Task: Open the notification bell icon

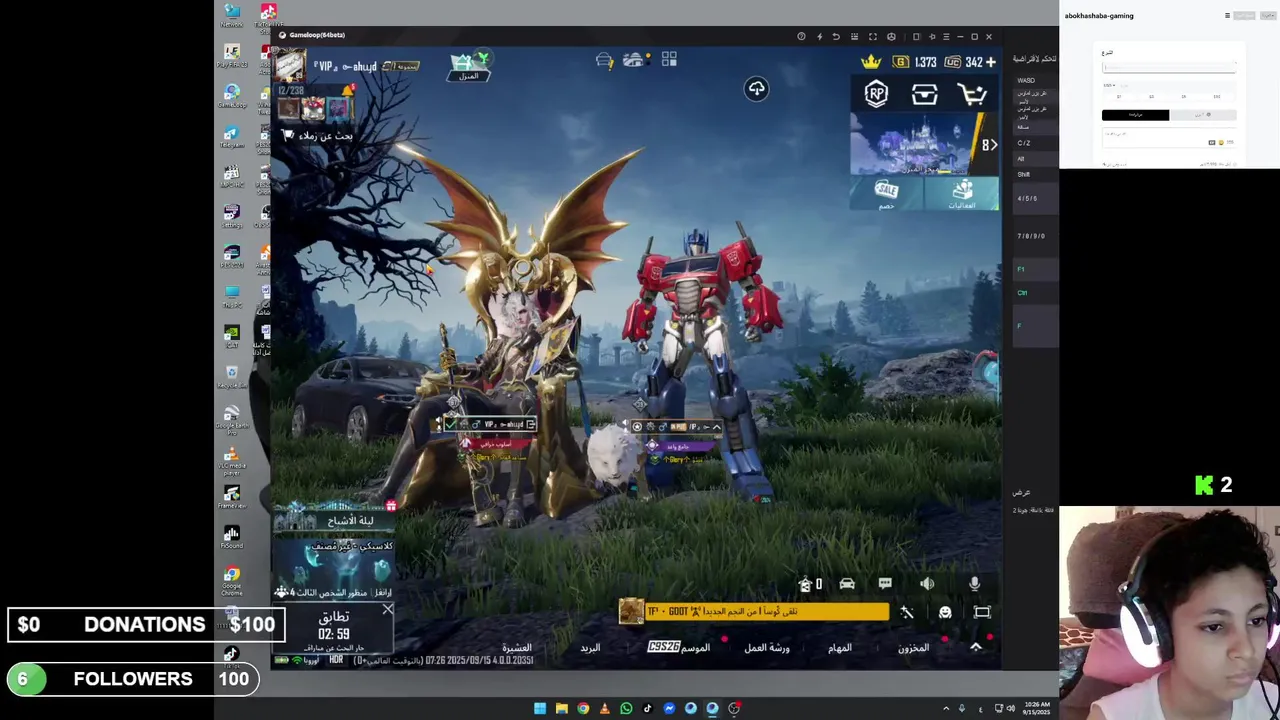Action: [x=349, y=92]
